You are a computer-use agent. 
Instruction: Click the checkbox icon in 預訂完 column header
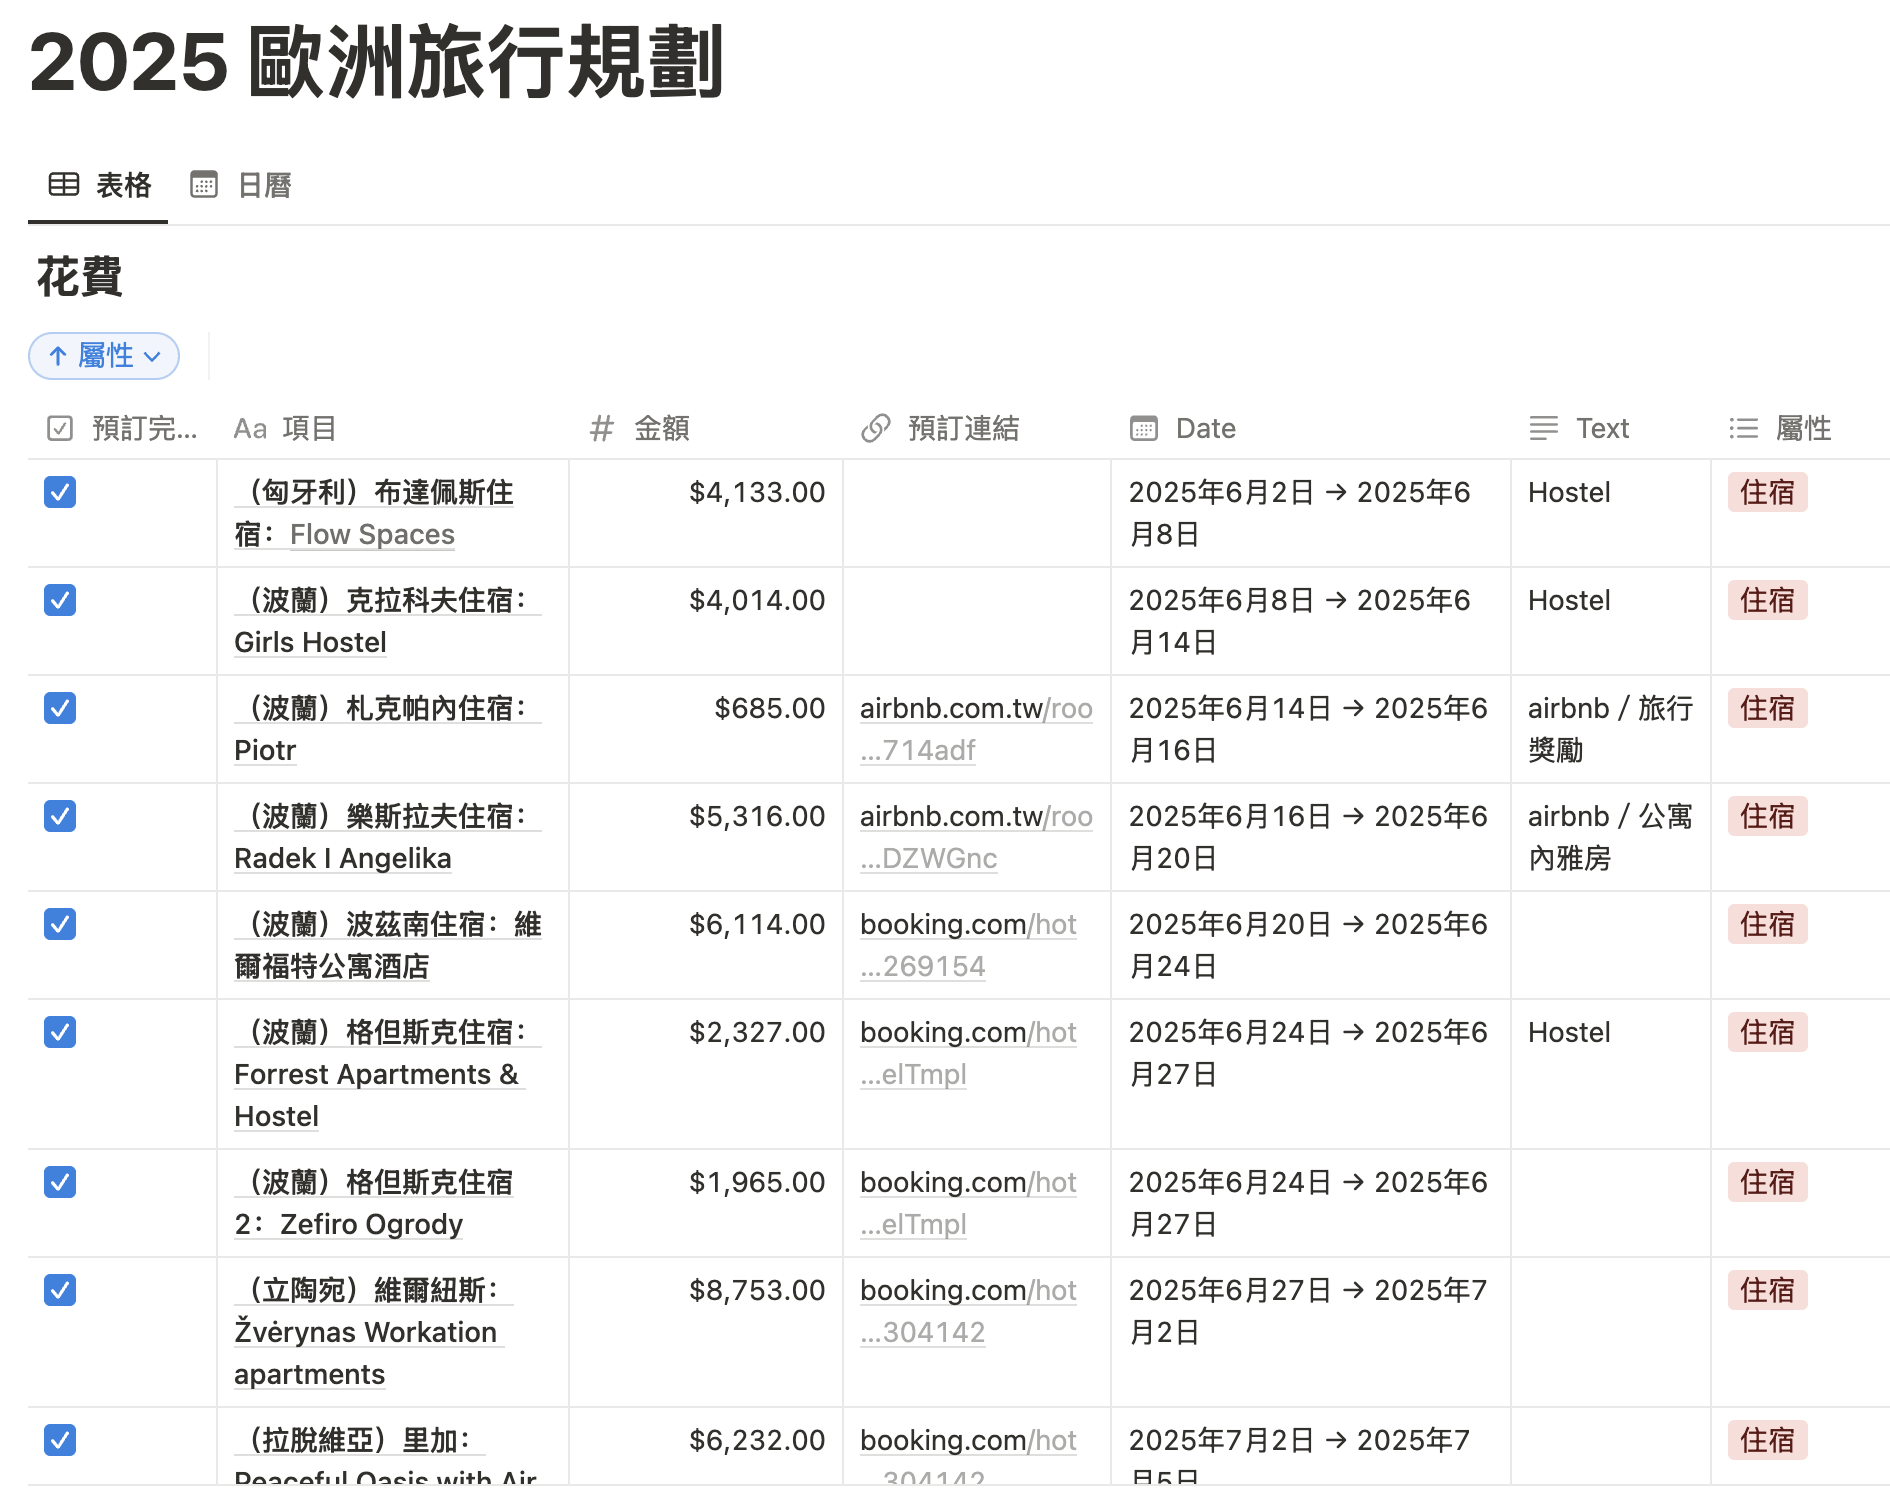(x=60, y=429)
